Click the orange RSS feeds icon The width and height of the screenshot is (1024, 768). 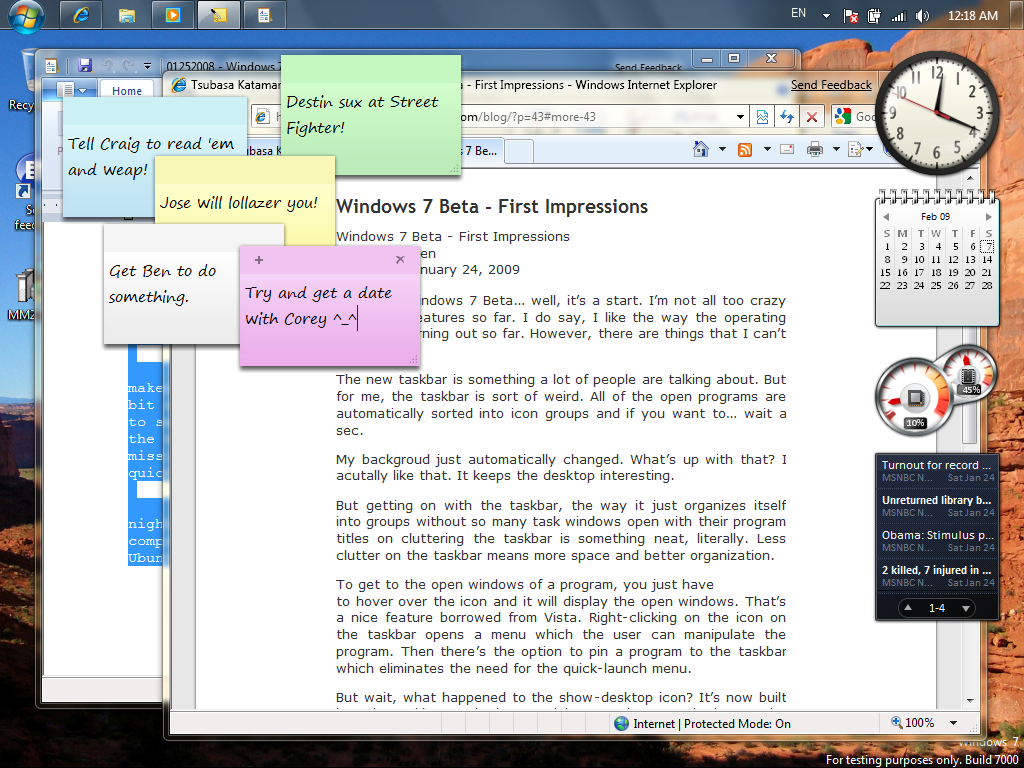coord(745,150)
